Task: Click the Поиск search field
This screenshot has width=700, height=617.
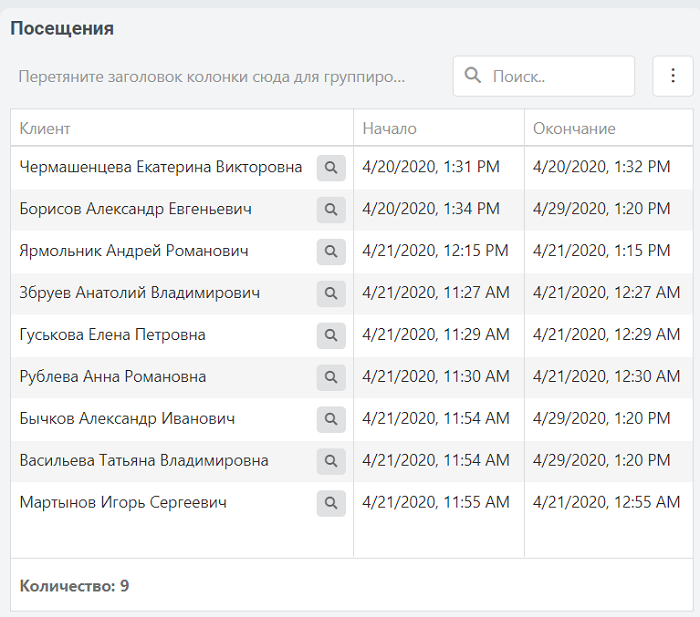Action: coord(544,76)
